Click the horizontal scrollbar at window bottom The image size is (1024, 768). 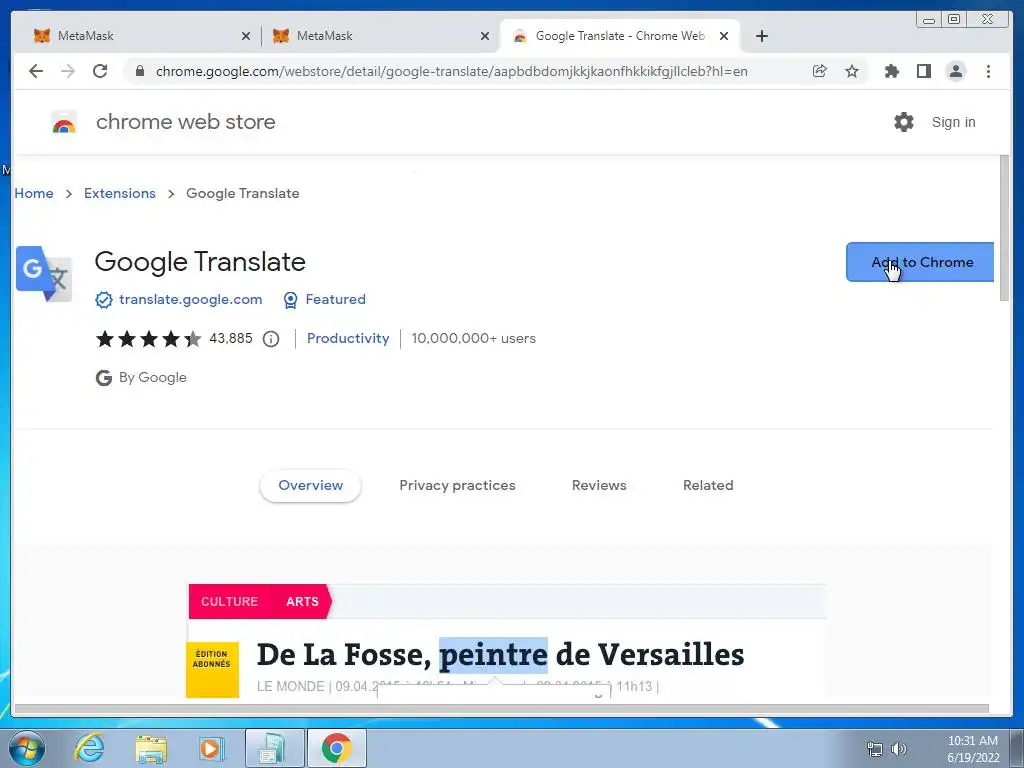pos(502,709)
